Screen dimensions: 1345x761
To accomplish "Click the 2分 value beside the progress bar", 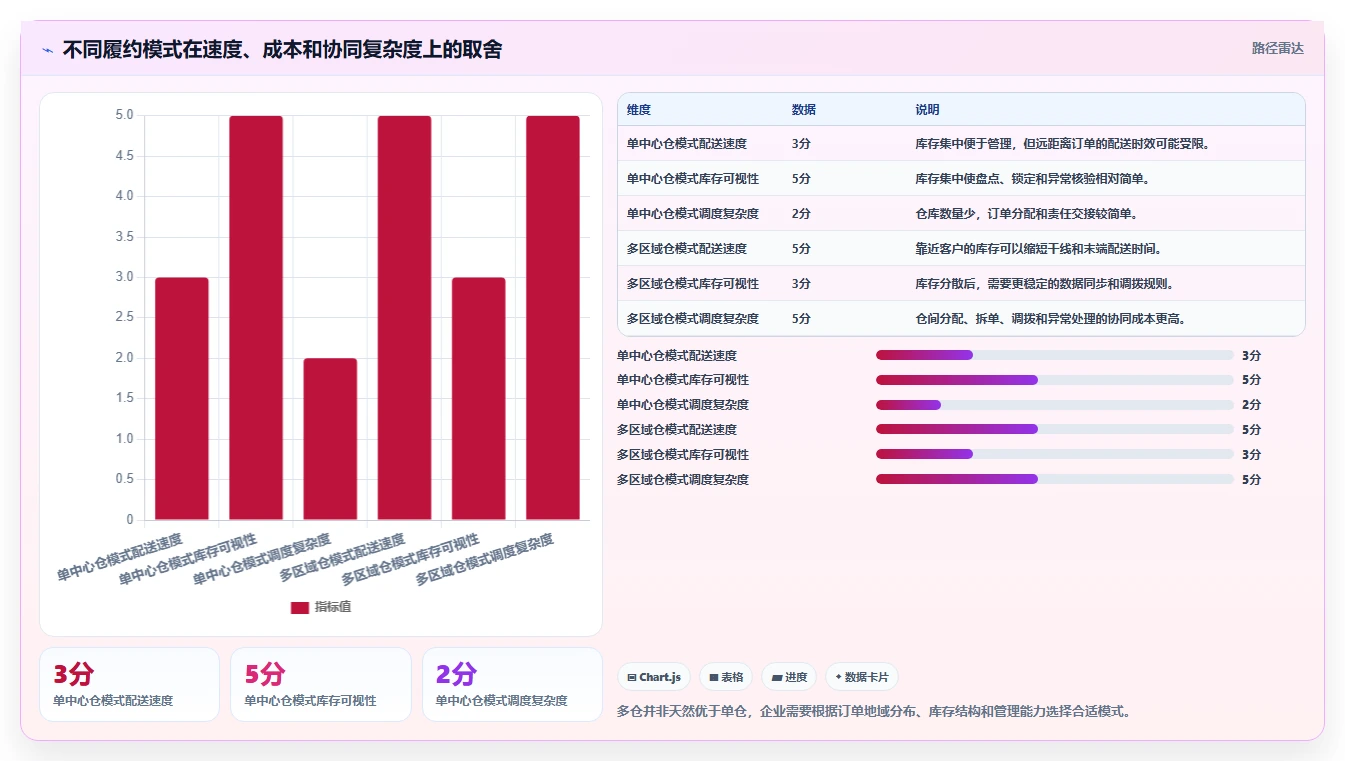I will [1251, 405].
